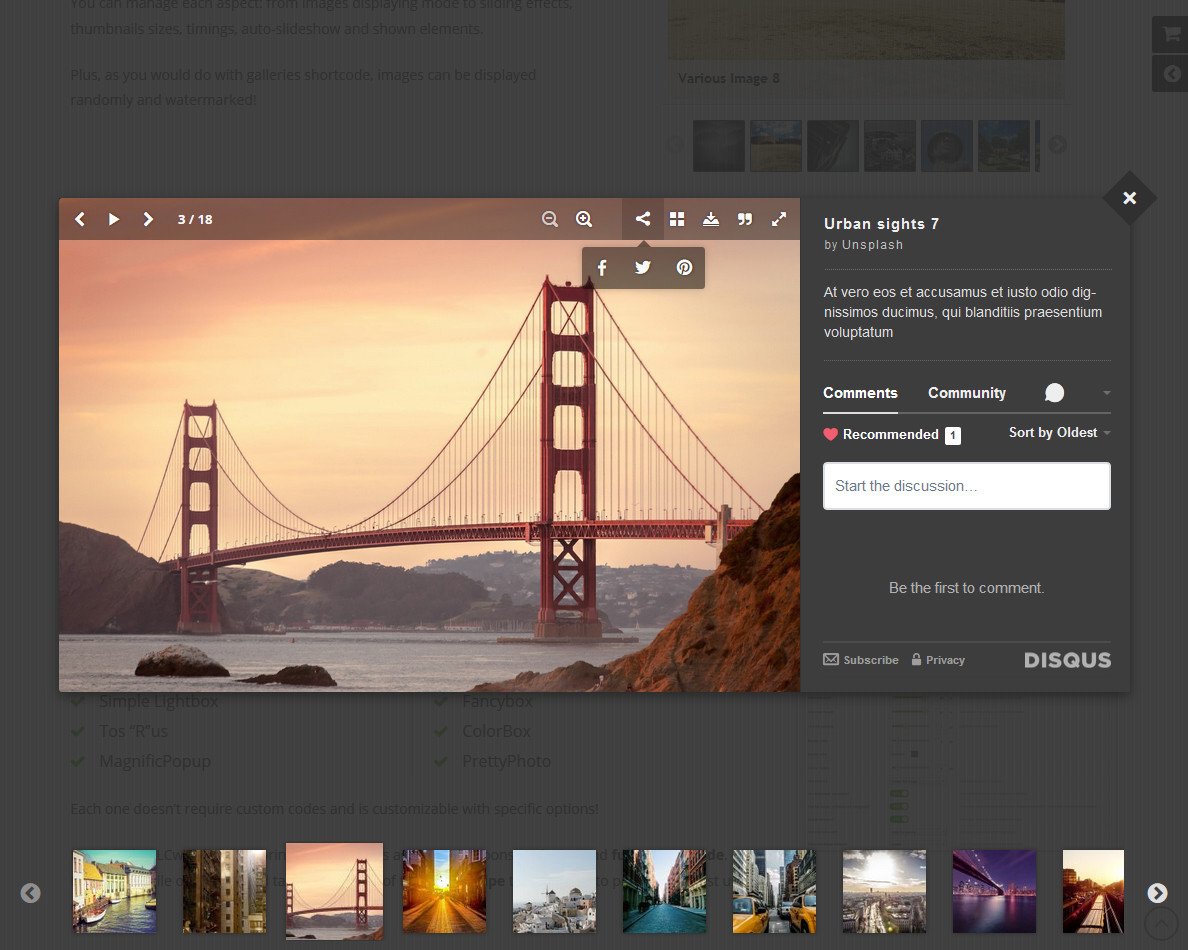Zoom out of the image
This screenshot has width=1188, height=950.
(550, 219)
